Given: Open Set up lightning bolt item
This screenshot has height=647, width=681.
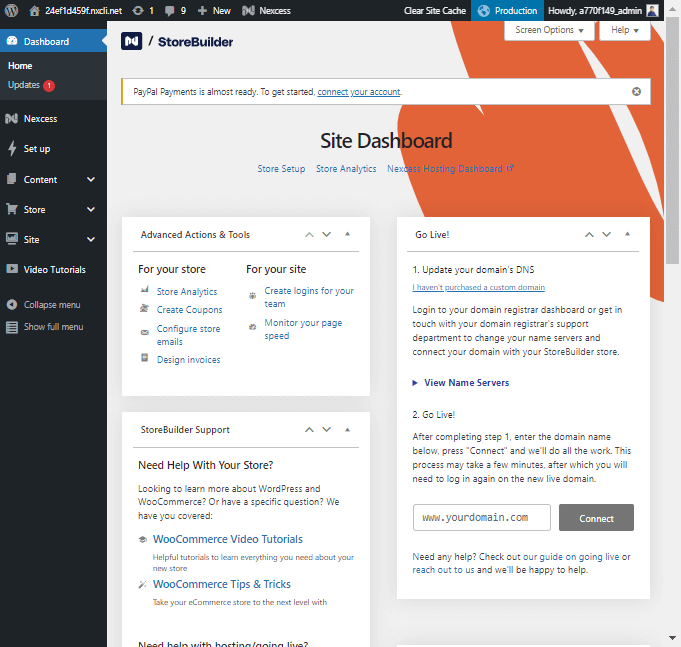Looking at the screenshot, I should tap(53, 149).
